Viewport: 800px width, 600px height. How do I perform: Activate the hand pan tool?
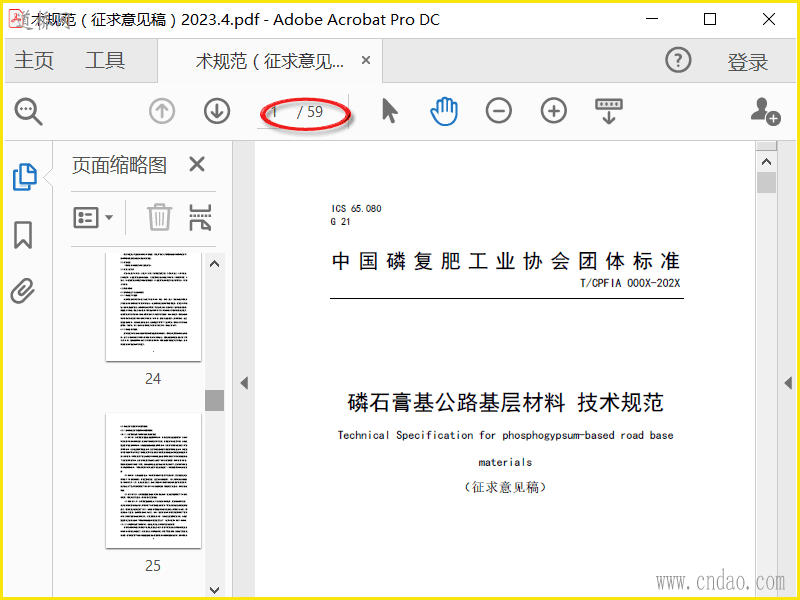click(444, 111)
